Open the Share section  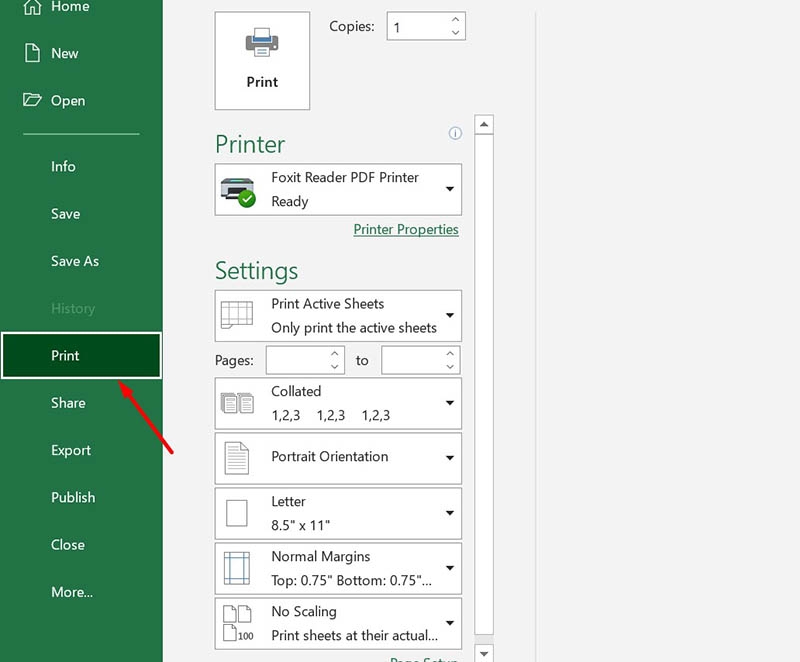[68, 403]
